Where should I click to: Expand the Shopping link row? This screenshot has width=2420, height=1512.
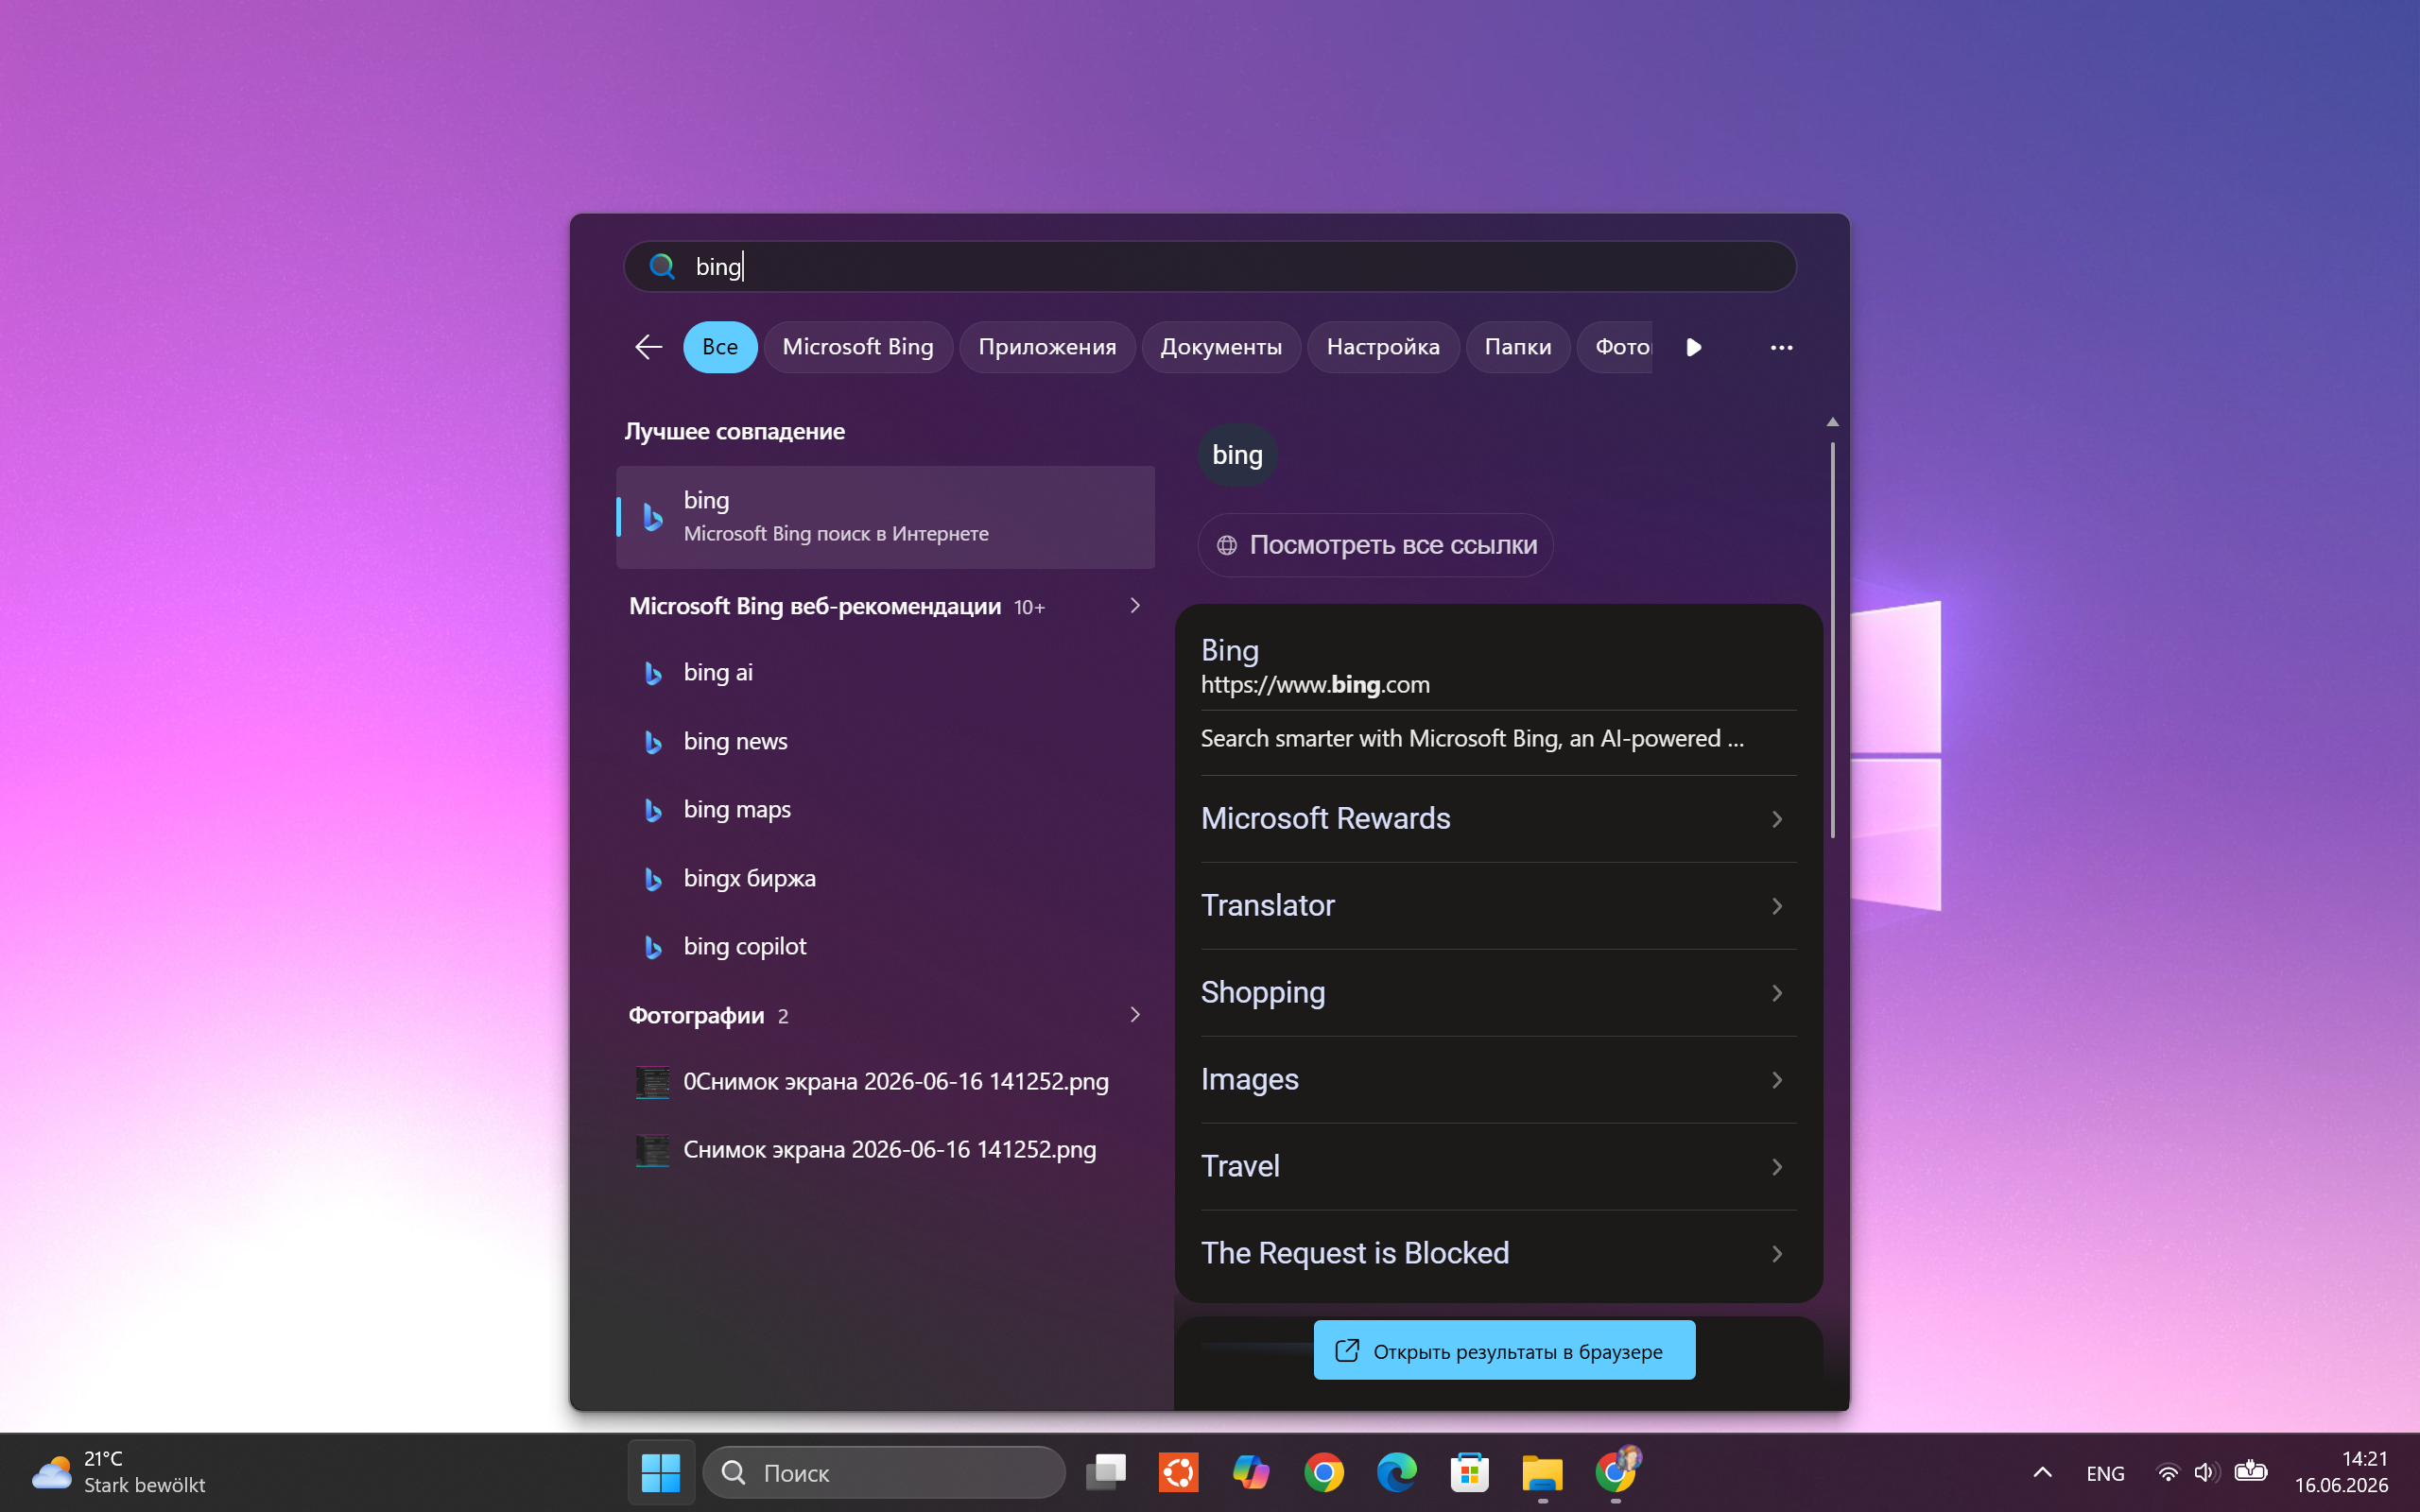click(x=1498, y=993)
